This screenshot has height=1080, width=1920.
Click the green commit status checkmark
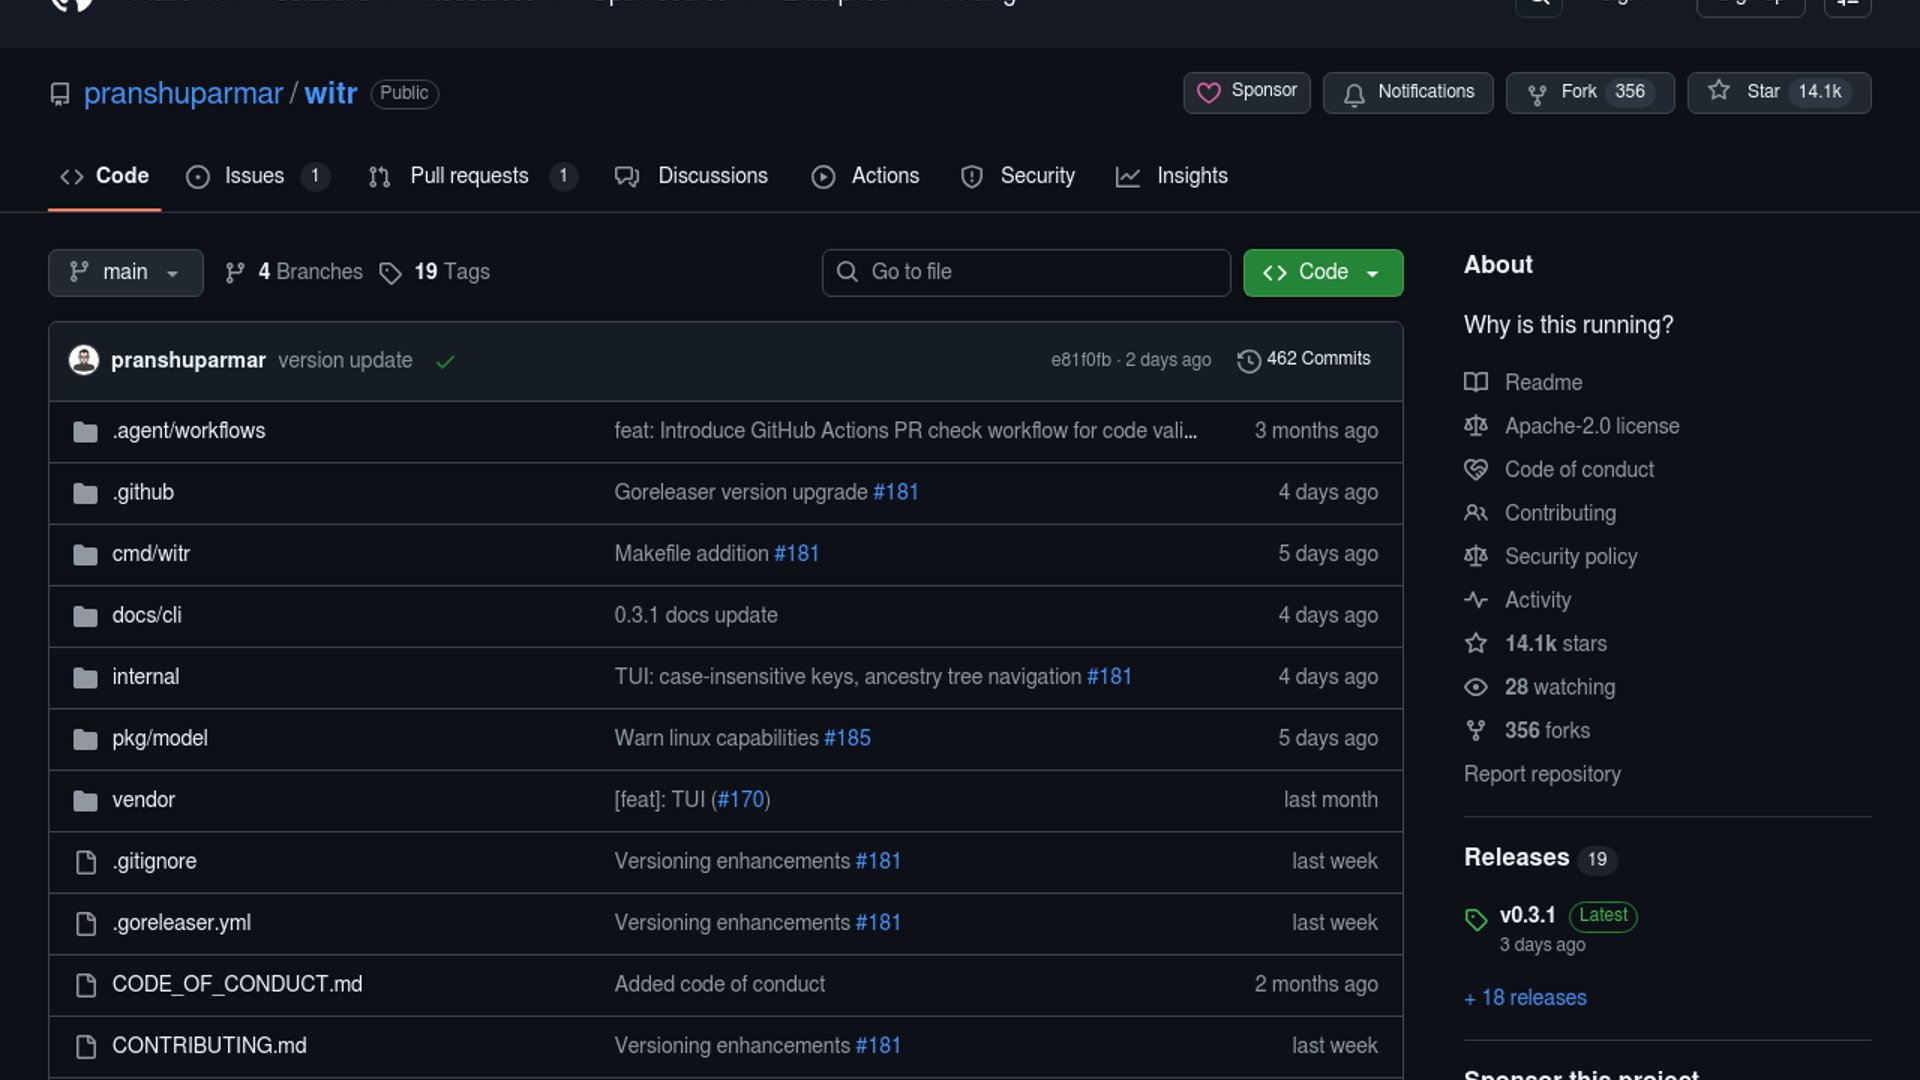[x=445, y=361]
